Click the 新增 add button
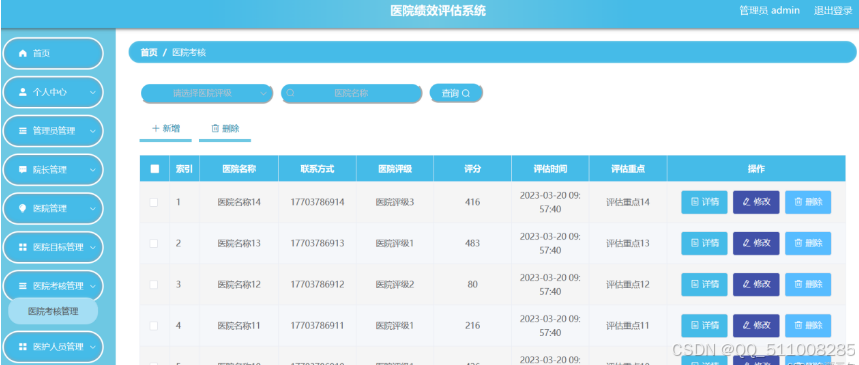This screenshot has width=859, height=365. point(165,129)
